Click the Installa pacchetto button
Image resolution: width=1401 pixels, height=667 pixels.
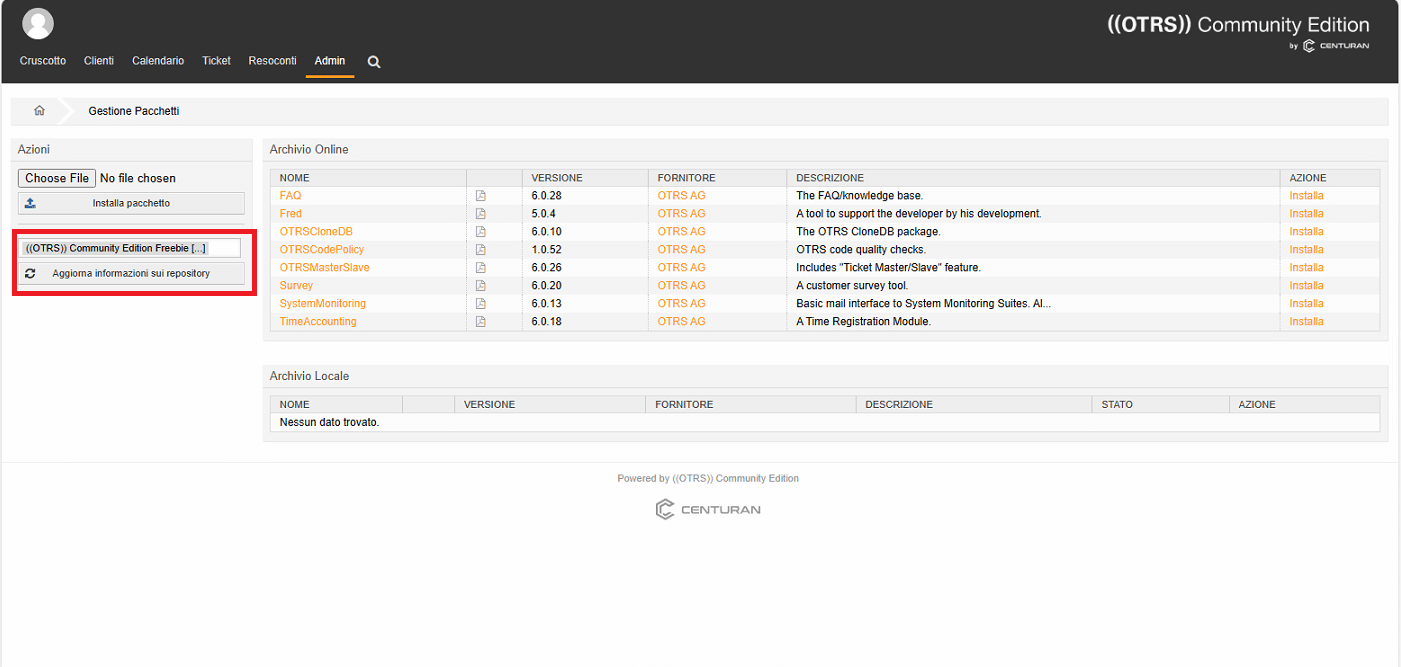tap(131, 203)
